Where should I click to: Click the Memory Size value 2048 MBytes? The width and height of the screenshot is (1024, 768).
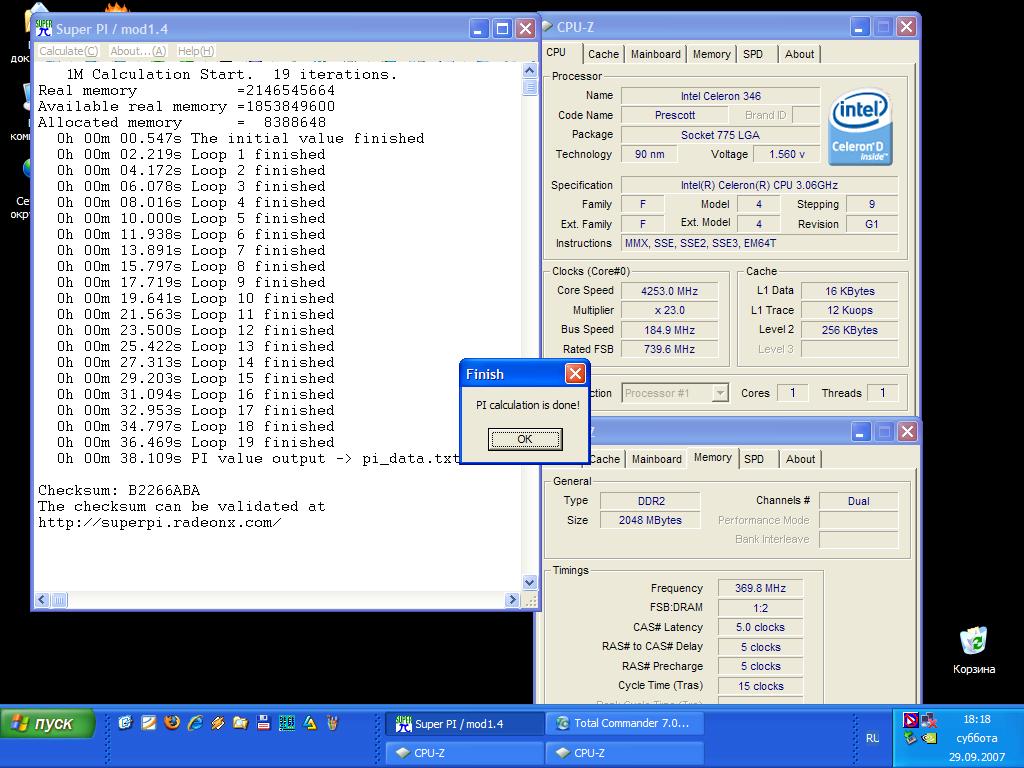(x=650, y=520)
